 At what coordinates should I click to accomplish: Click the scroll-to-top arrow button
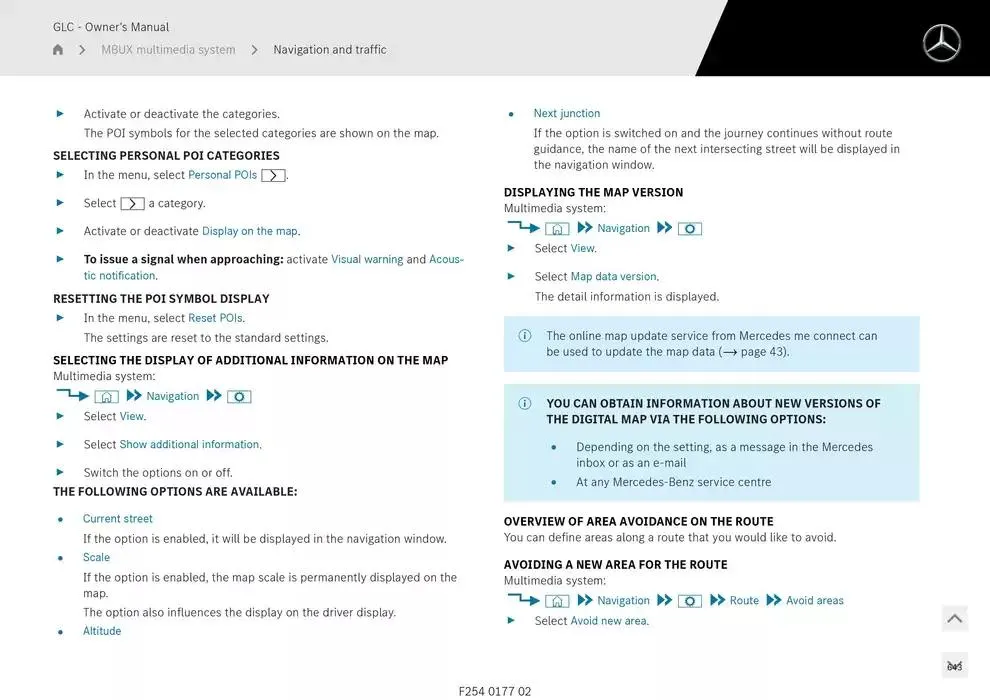[x=954, y=619]
